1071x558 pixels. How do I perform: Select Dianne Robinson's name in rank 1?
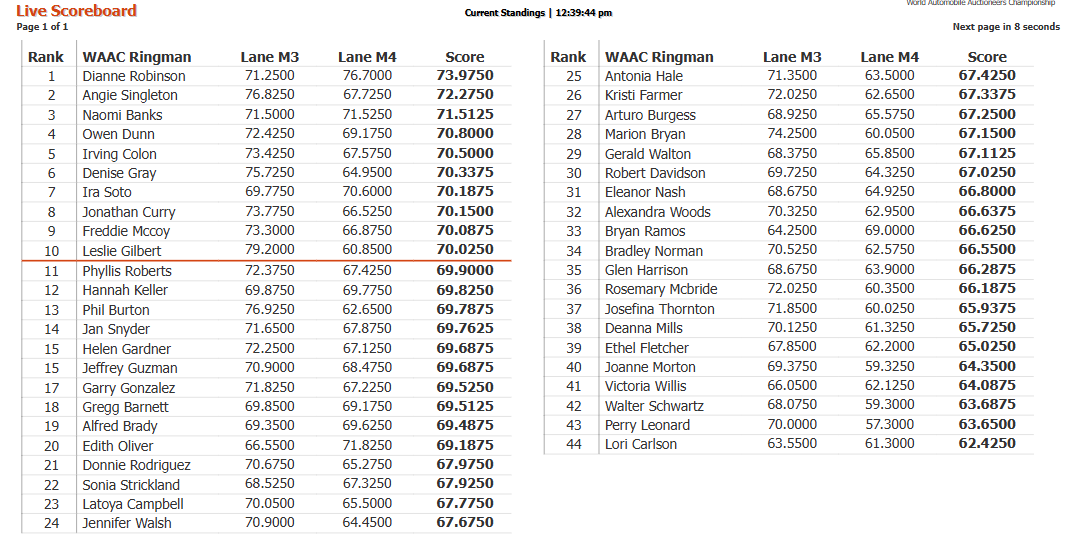pyautogui.click(x=134, y=76)
